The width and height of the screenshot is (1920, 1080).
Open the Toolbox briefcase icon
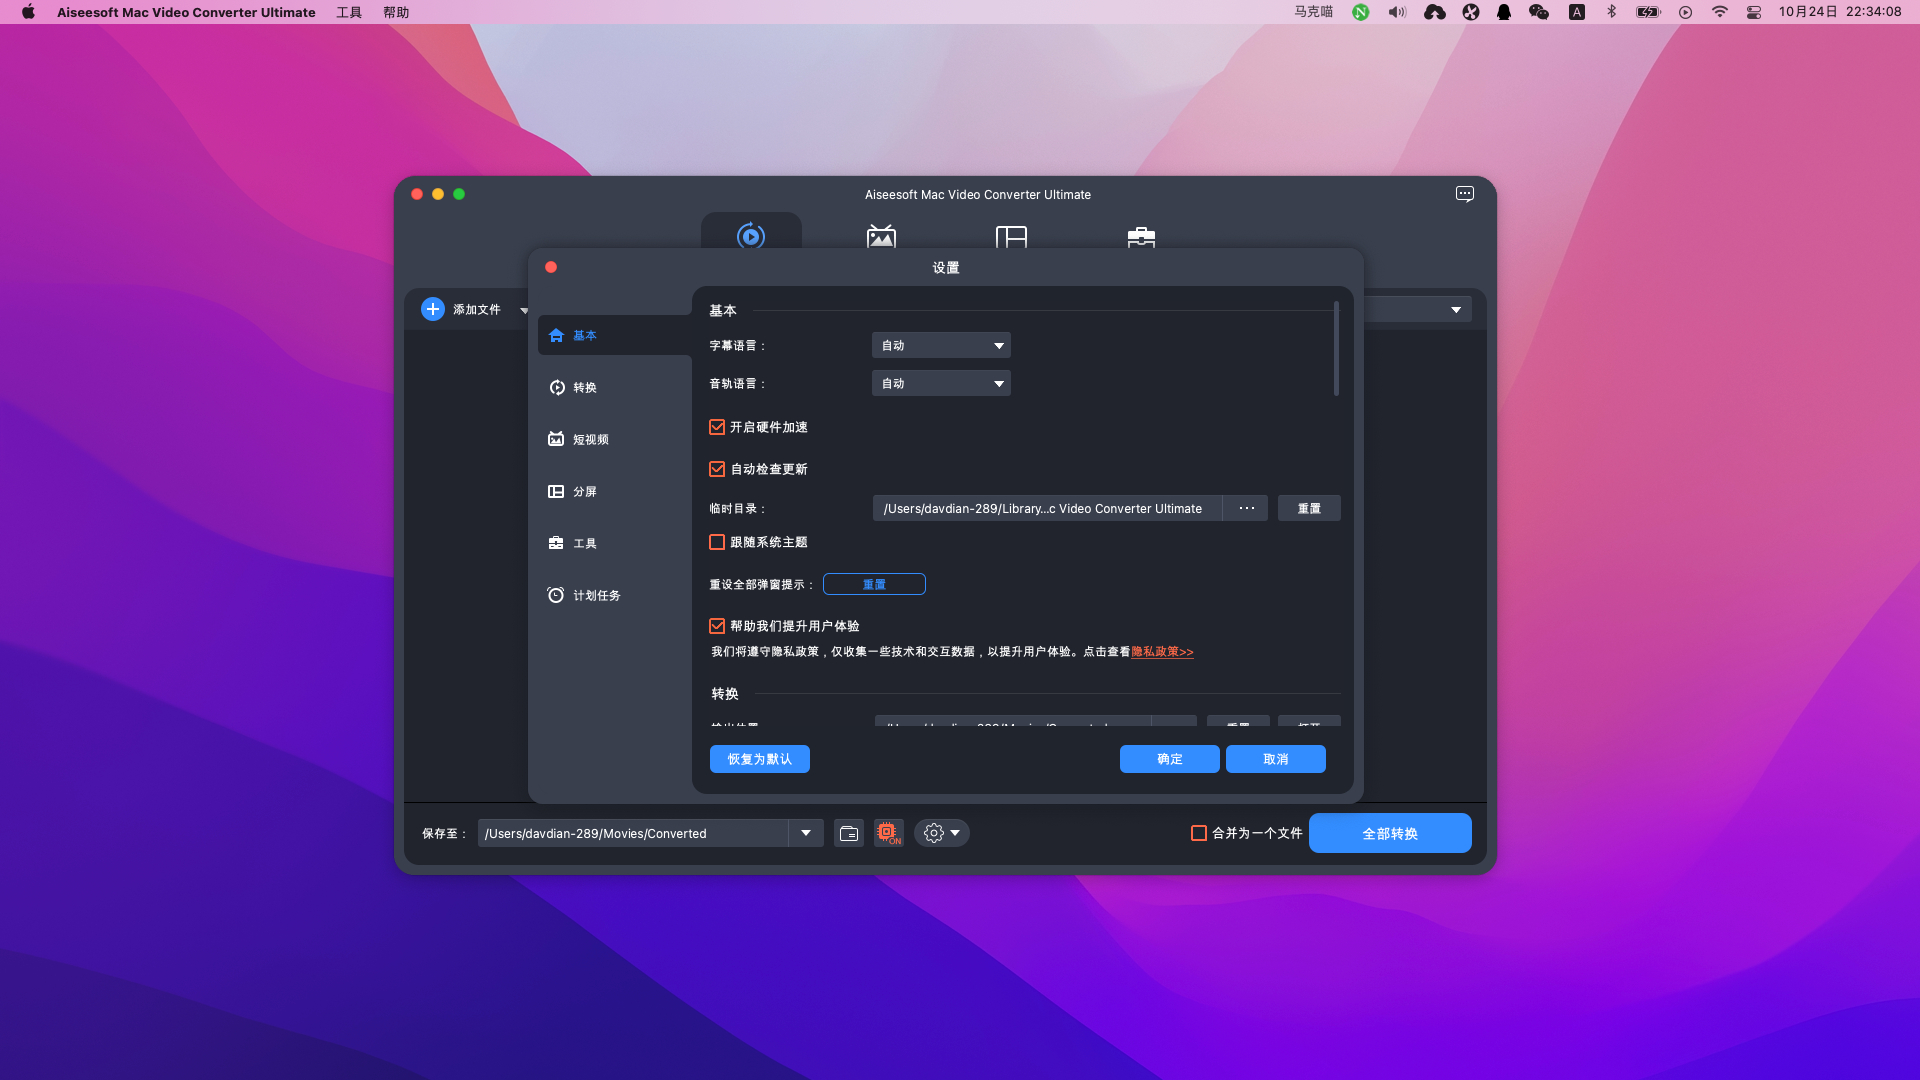(1141, 236)
